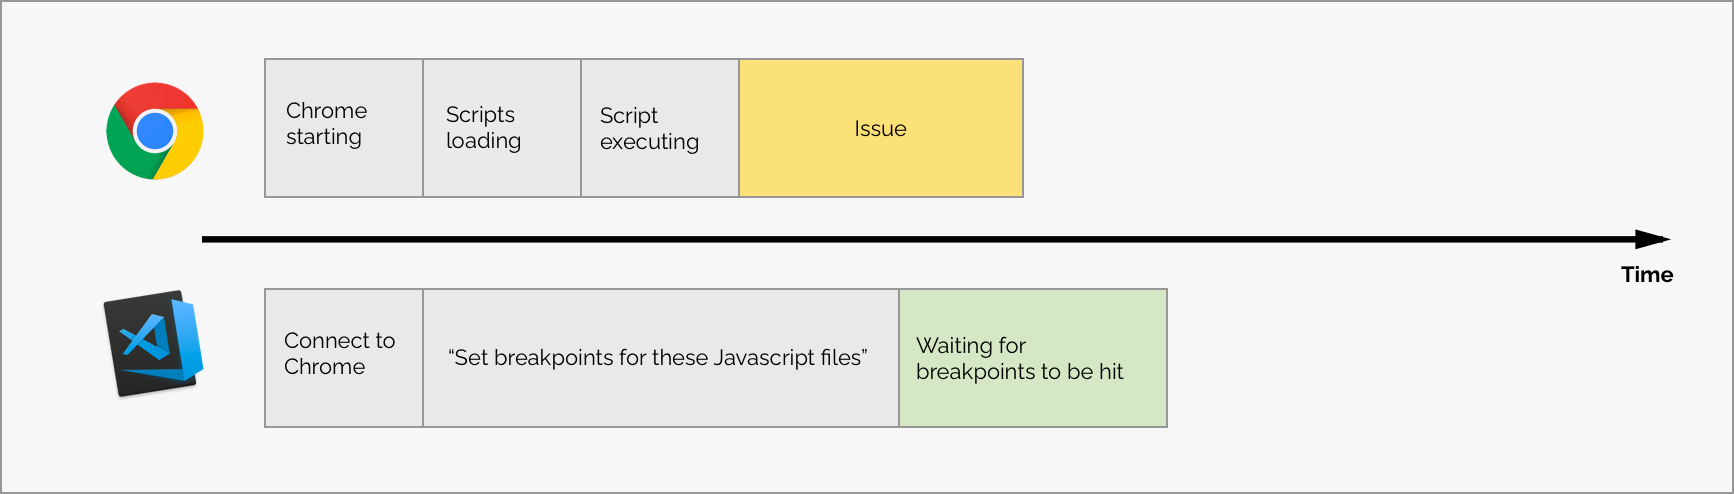Select the "Chrome starting" box
The height and width of the screenshot is (494, 1734).
pos(344,128)
